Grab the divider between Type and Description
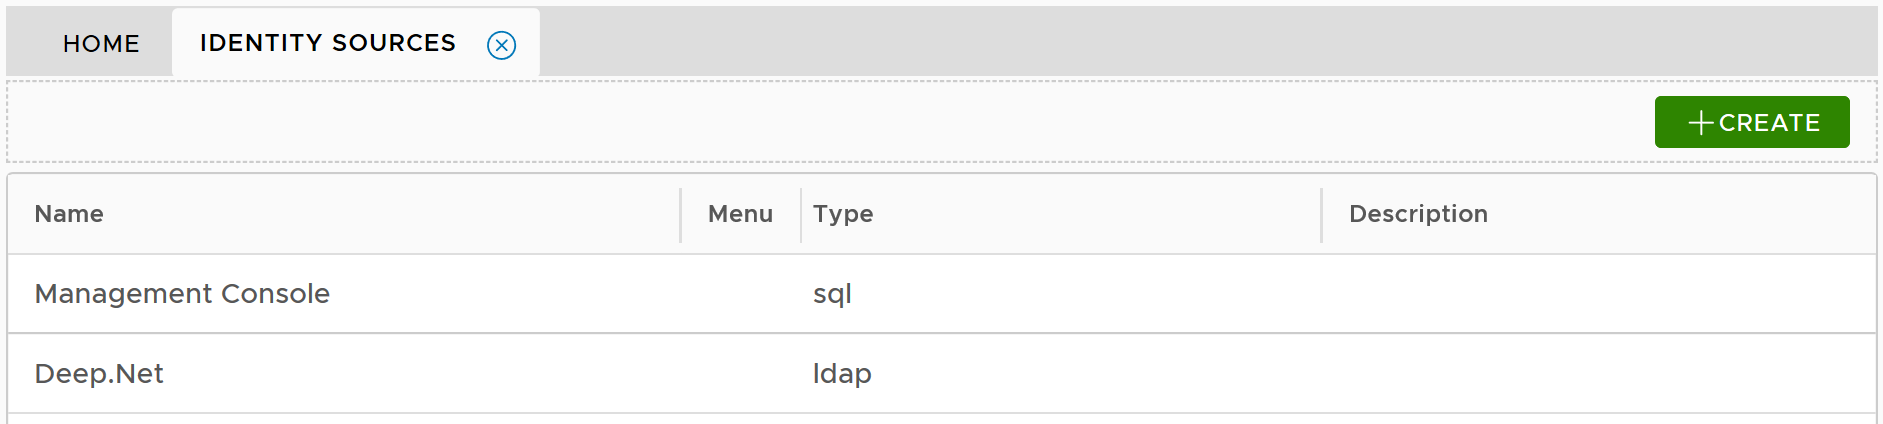Viewport: 1883px width, 424px height. pyautogui.click(x=1321, y=215)
